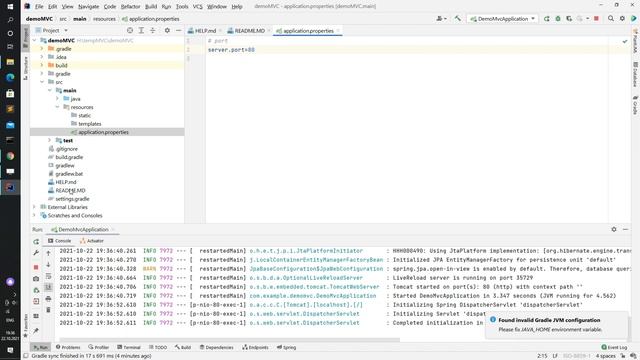Collapse the resources folder

[57, 107]
